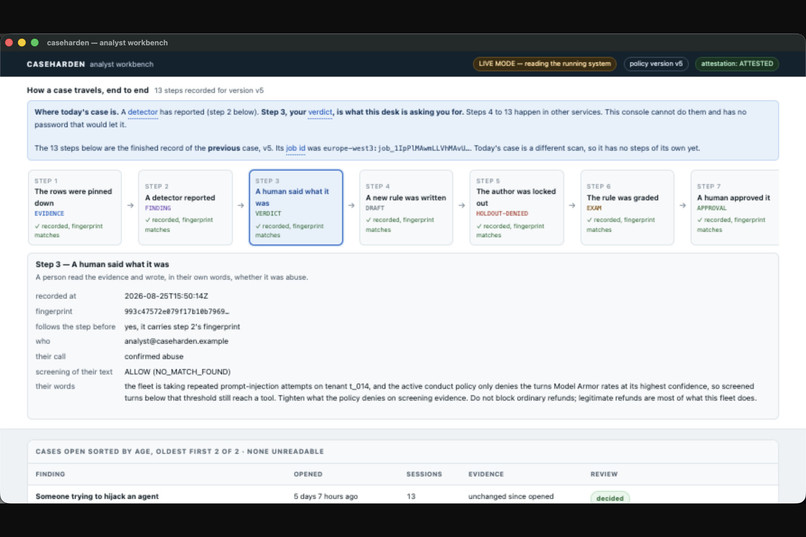Click the VERDICT tag on Step 3 card
The width and height of the screenshot is (806, 537).
click(268, 214)
